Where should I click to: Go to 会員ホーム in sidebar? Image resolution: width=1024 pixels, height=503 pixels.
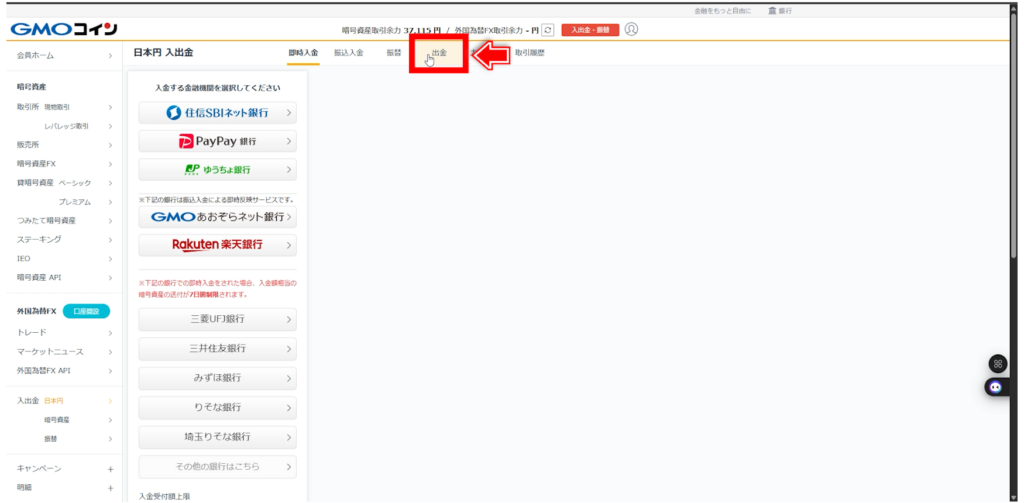[65, 56]
